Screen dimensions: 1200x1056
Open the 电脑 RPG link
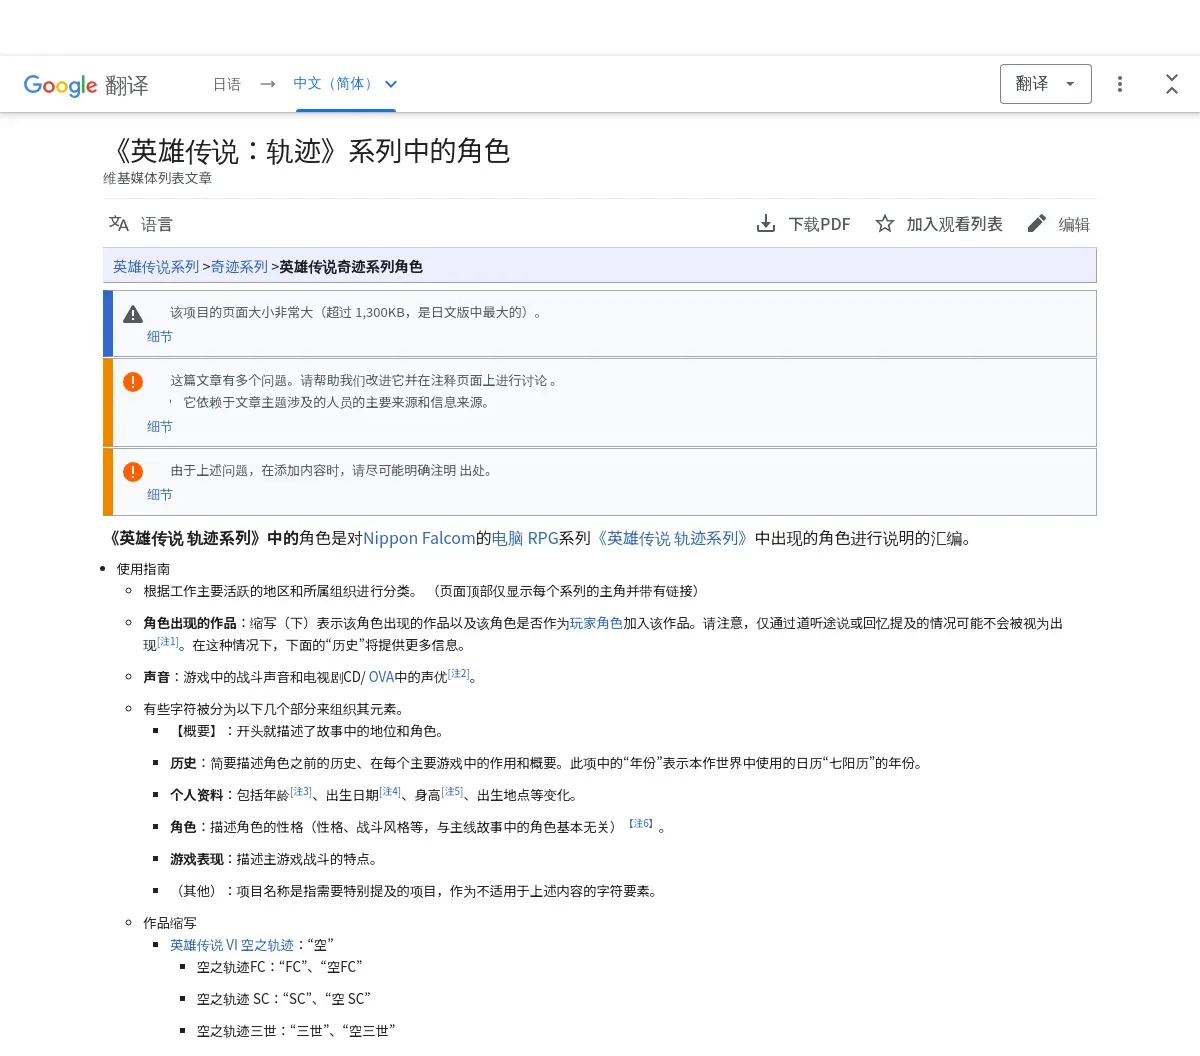tap(525, 538)
